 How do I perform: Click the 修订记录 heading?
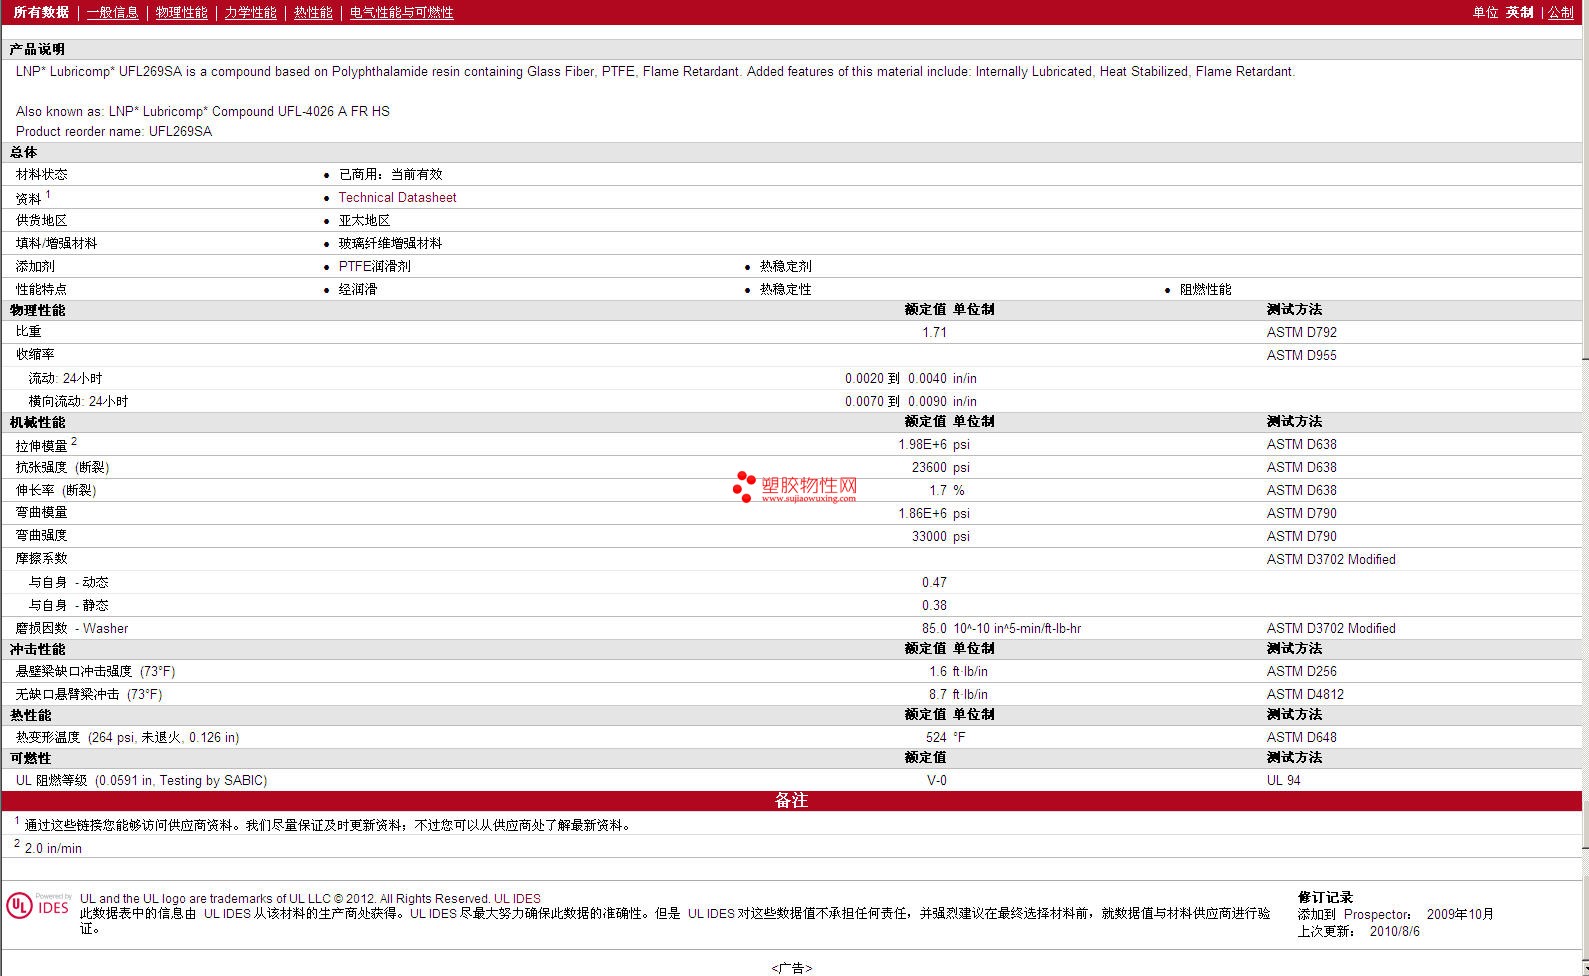tap(1325, 897)
